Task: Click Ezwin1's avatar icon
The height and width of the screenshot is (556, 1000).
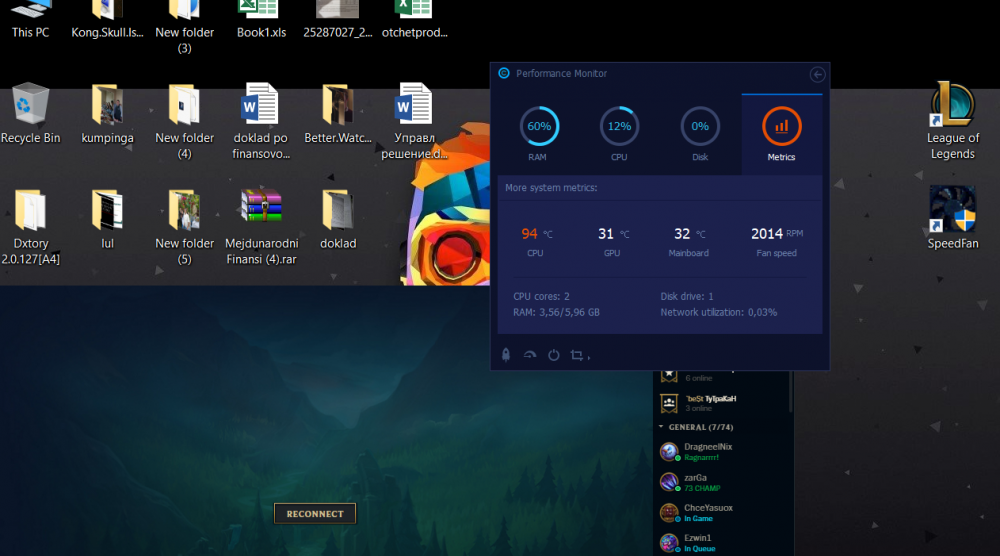Action: coord(669,543)
